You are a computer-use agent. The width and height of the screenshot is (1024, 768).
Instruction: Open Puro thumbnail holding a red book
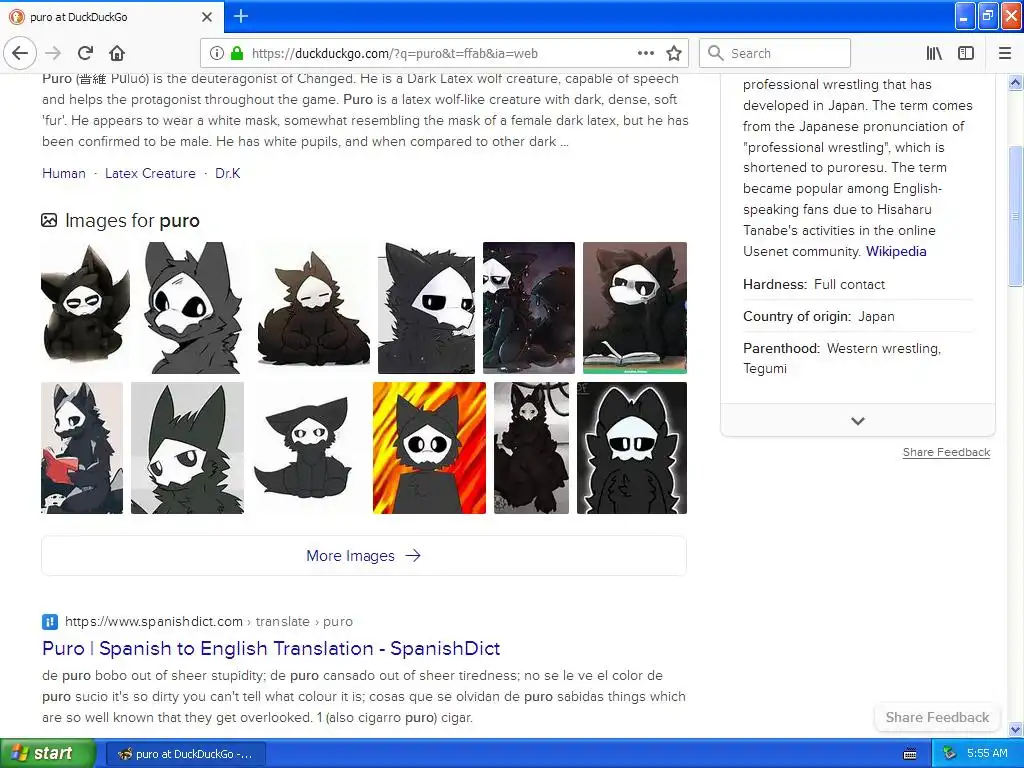pyautogui.click(x=82, y=448)
